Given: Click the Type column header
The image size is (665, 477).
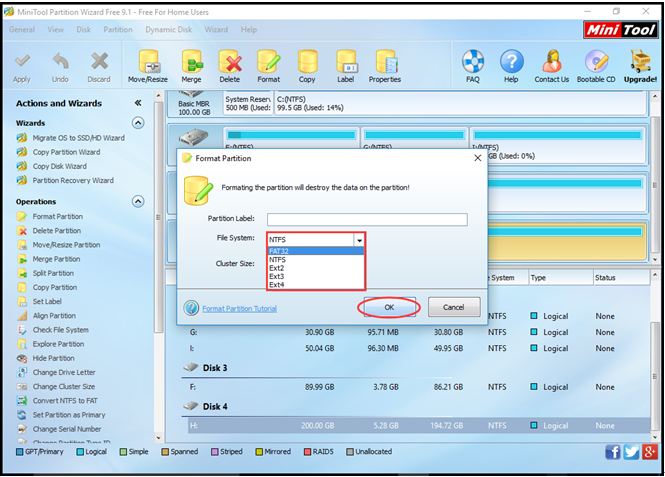Looking at the screenshot, I should pyautogui.click(x=561, y=278).
